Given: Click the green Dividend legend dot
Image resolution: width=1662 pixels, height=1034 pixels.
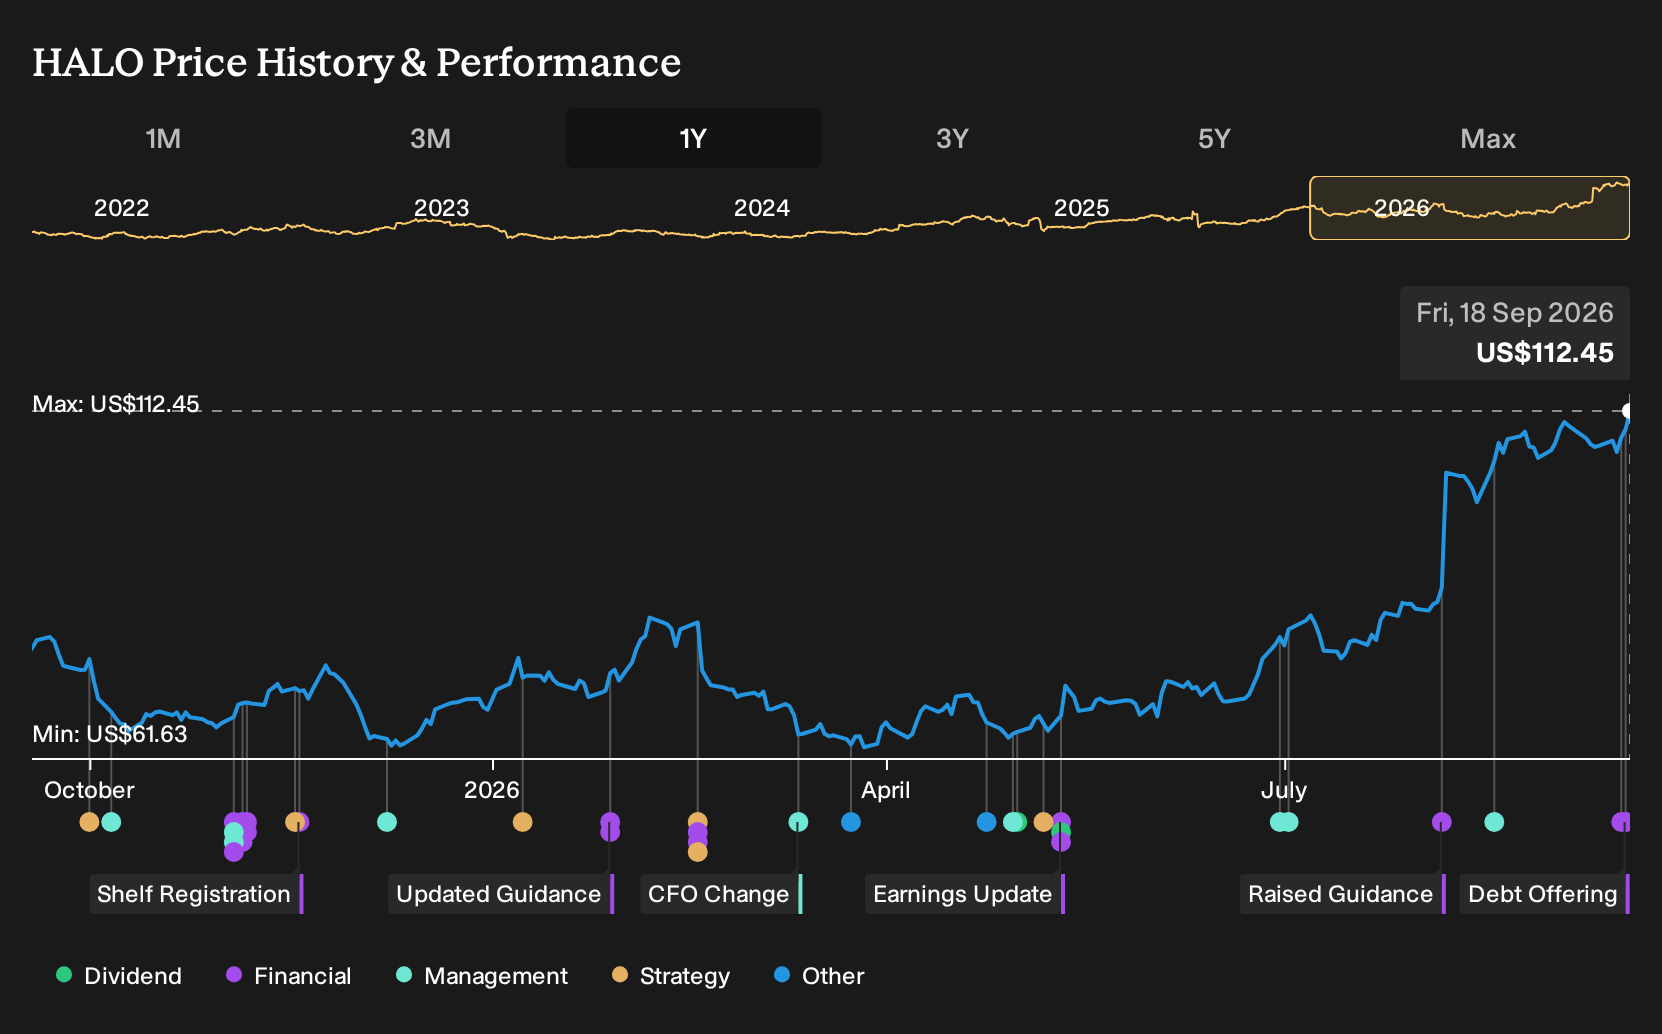Looking at the screenshot, I should [64, 975].
